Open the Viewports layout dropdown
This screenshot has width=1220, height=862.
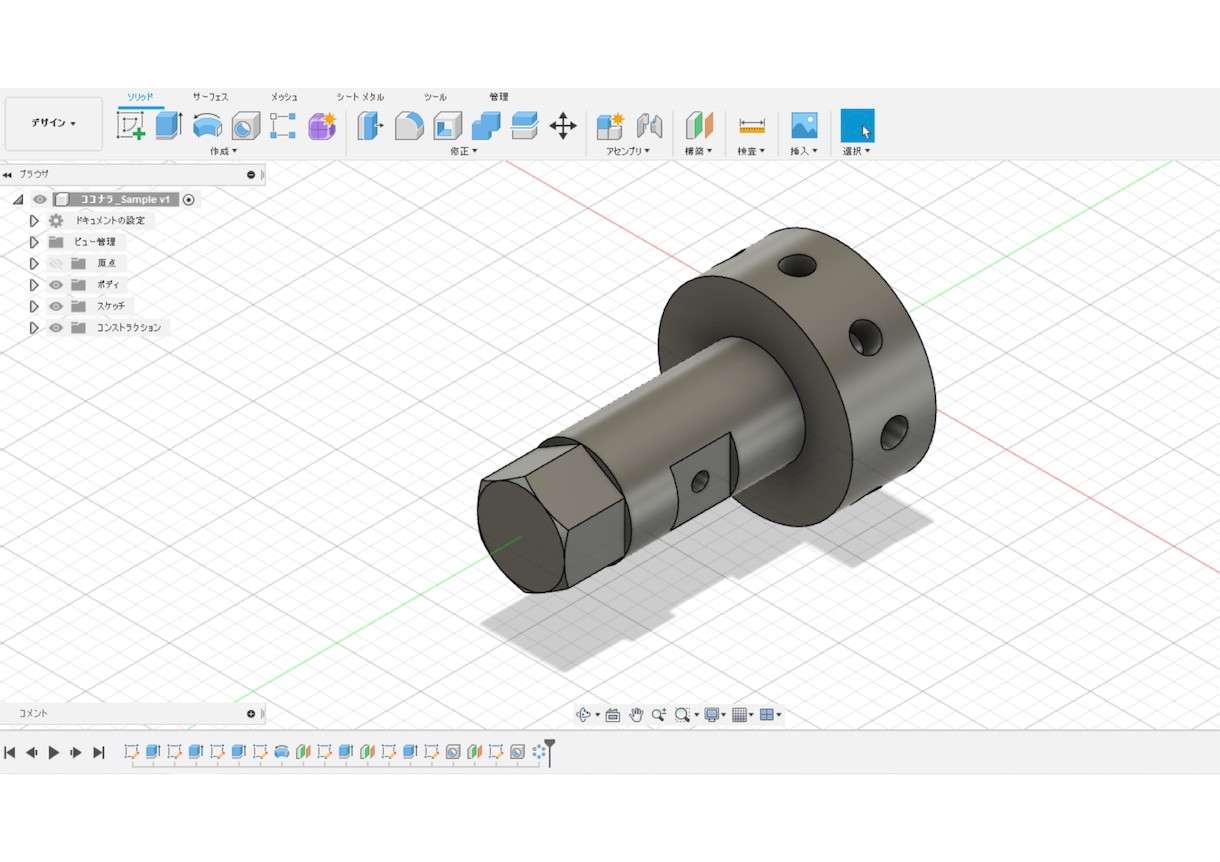click(770, 715)
